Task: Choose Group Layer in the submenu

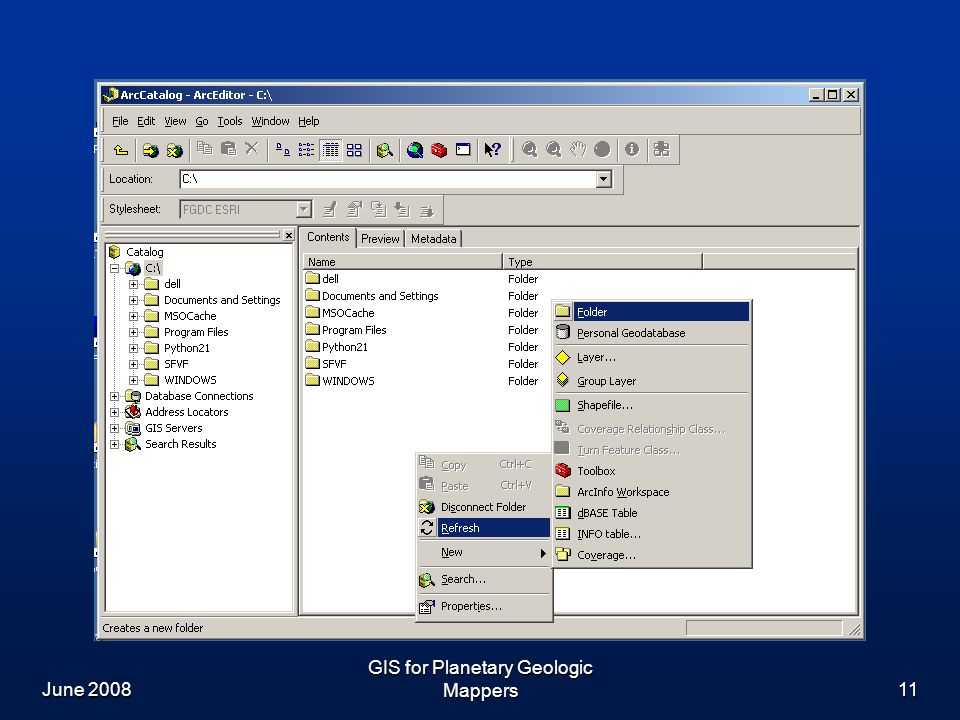Action: [x=651, y=381]
